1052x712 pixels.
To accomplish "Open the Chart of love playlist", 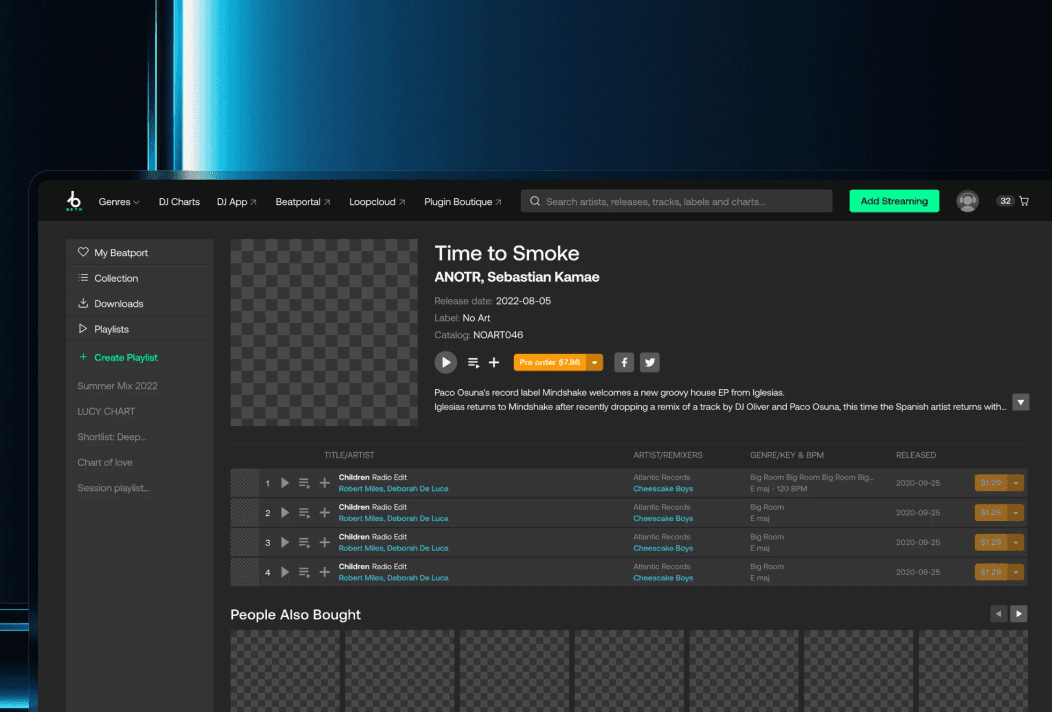I will [105, 462].
